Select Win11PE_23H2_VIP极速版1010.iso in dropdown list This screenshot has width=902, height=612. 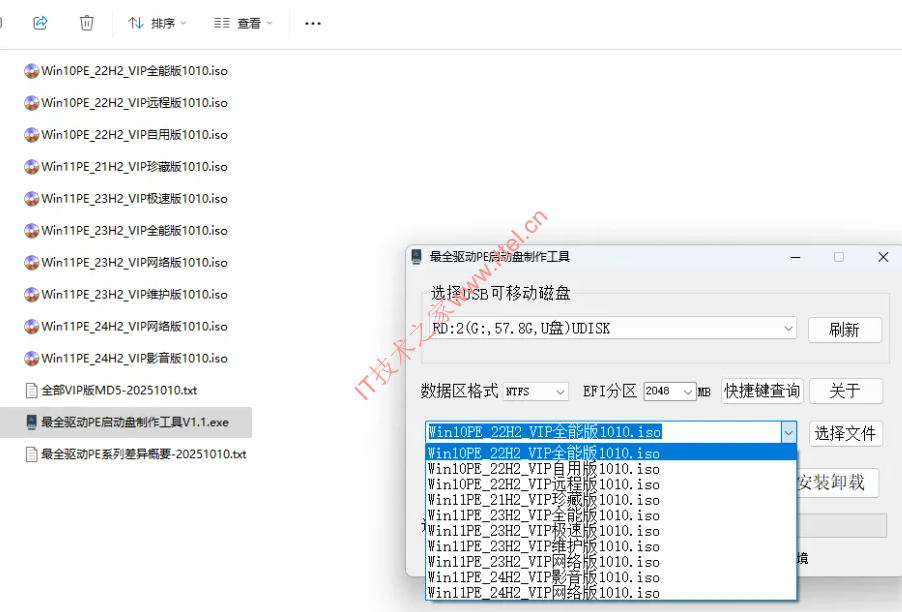(543, 530)
